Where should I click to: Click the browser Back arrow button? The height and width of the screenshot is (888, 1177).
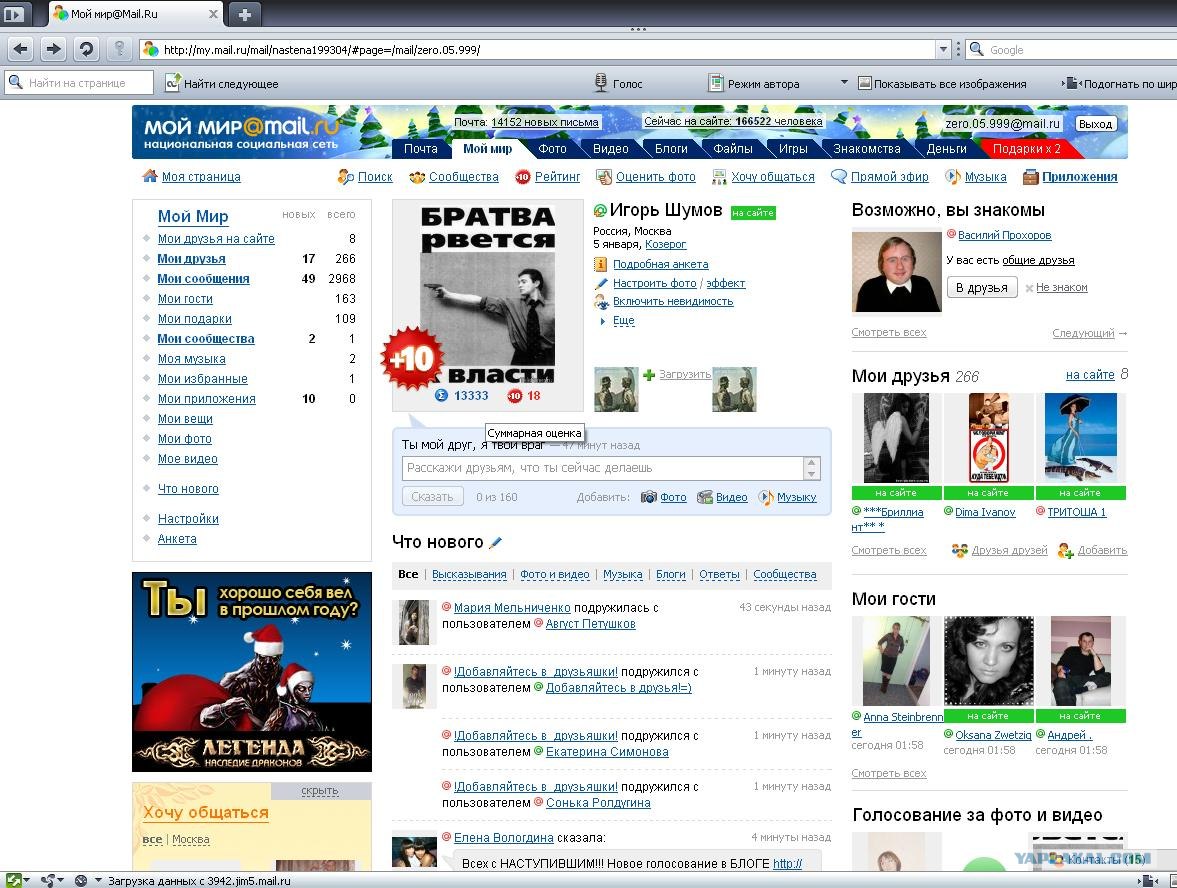click(x=20, y=50)
